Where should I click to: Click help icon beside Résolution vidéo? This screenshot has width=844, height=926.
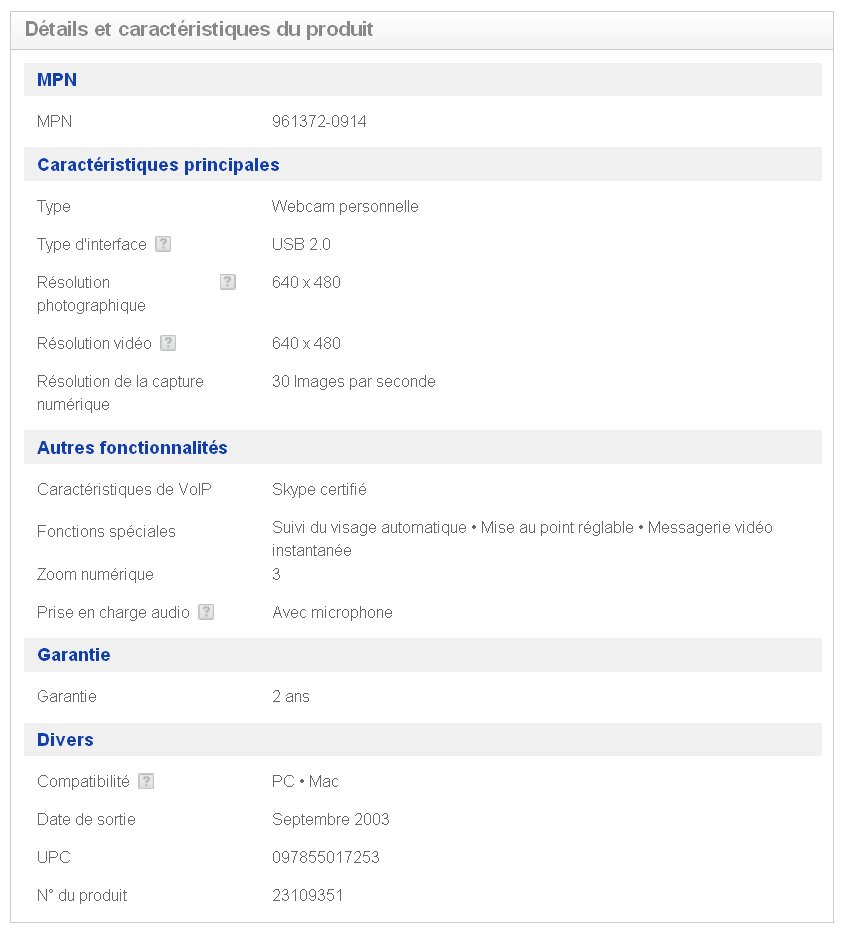point(168,343)
